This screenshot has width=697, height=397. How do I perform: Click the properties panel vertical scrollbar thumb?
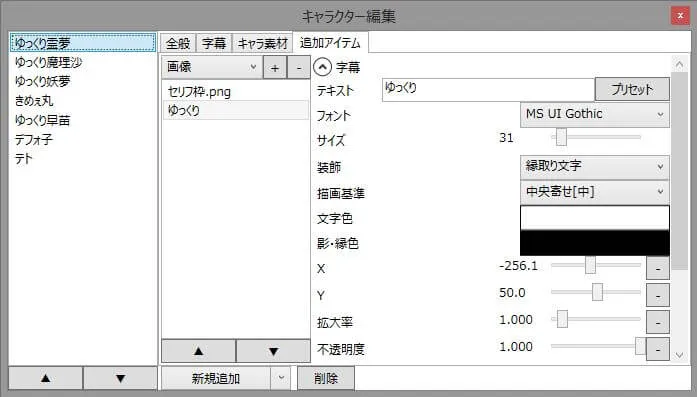point(679,171)
